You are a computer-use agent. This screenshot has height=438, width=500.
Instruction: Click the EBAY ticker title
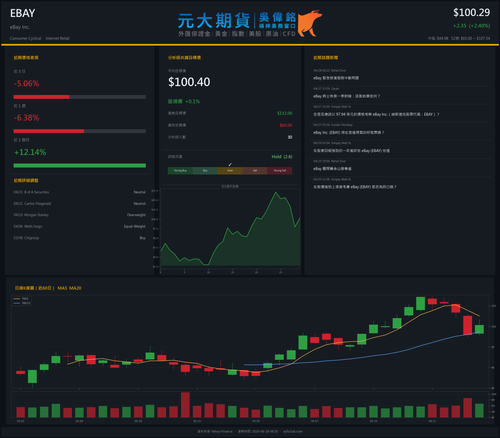pos(23,13)
